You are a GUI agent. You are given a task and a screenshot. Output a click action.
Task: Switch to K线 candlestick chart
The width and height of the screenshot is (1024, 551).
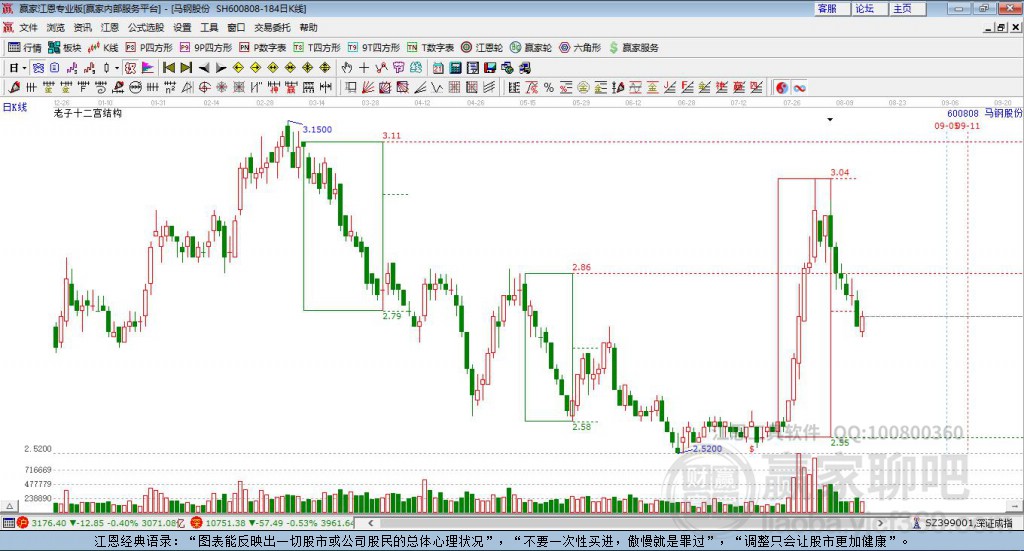tap(103, 48)
